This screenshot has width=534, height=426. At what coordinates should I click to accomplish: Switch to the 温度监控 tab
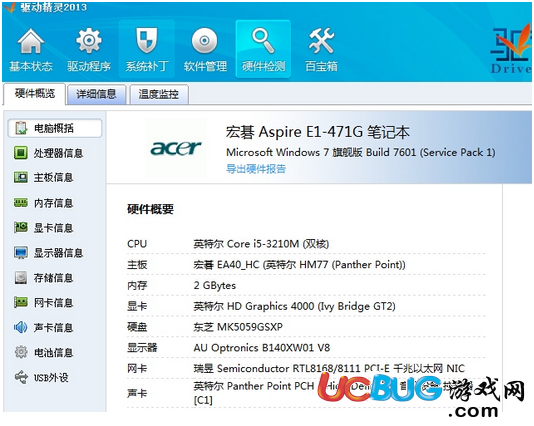pos(159,94)
